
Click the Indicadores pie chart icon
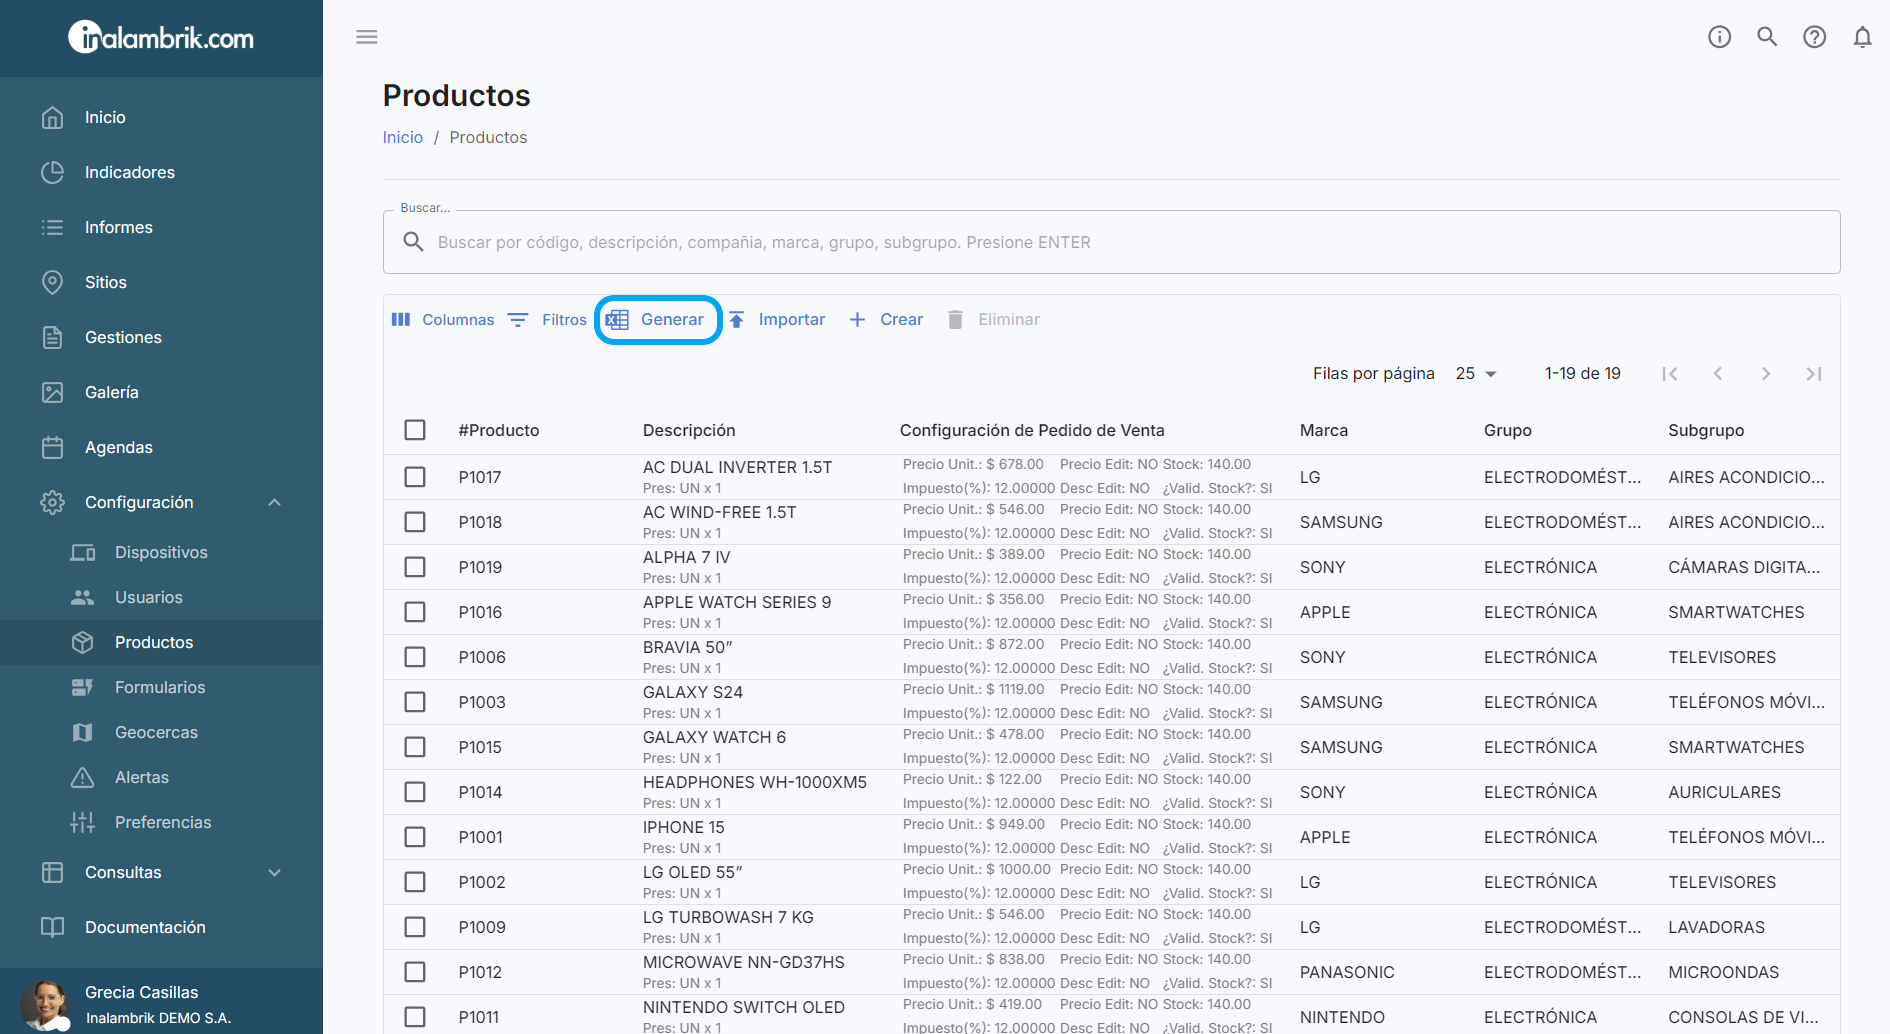pos(53,172)
